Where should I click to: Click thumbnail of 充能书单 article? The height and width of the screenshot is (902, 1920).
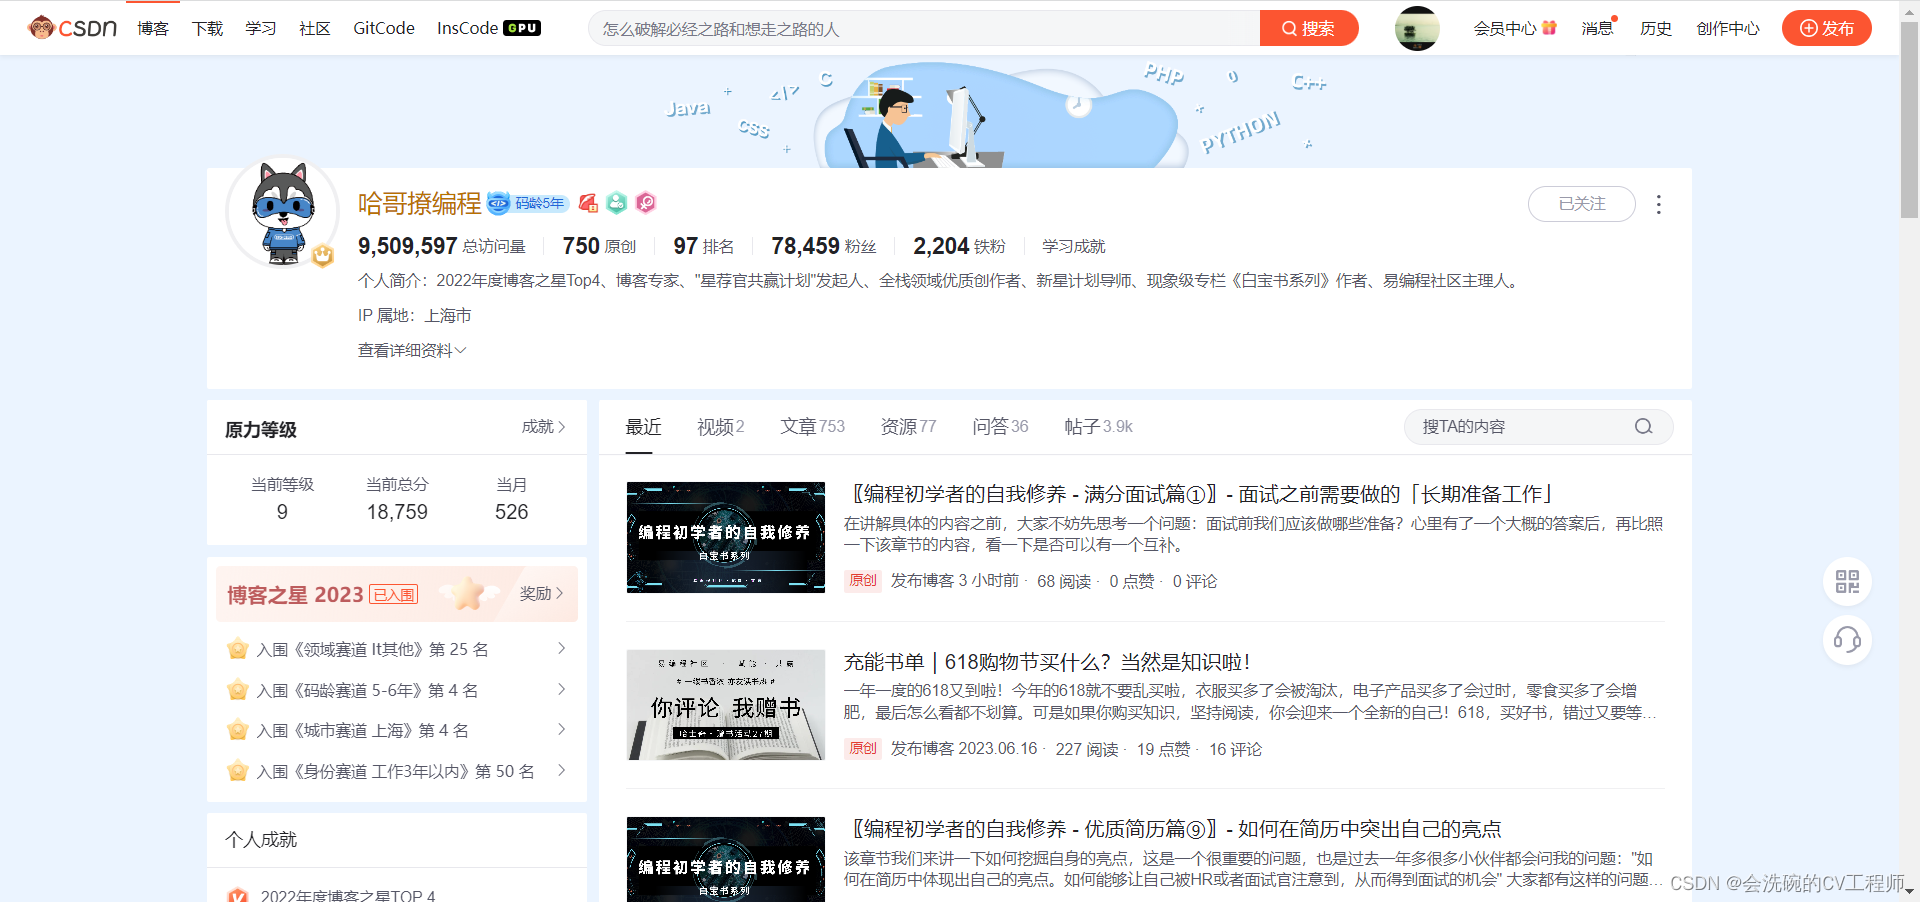click(726, 705)
